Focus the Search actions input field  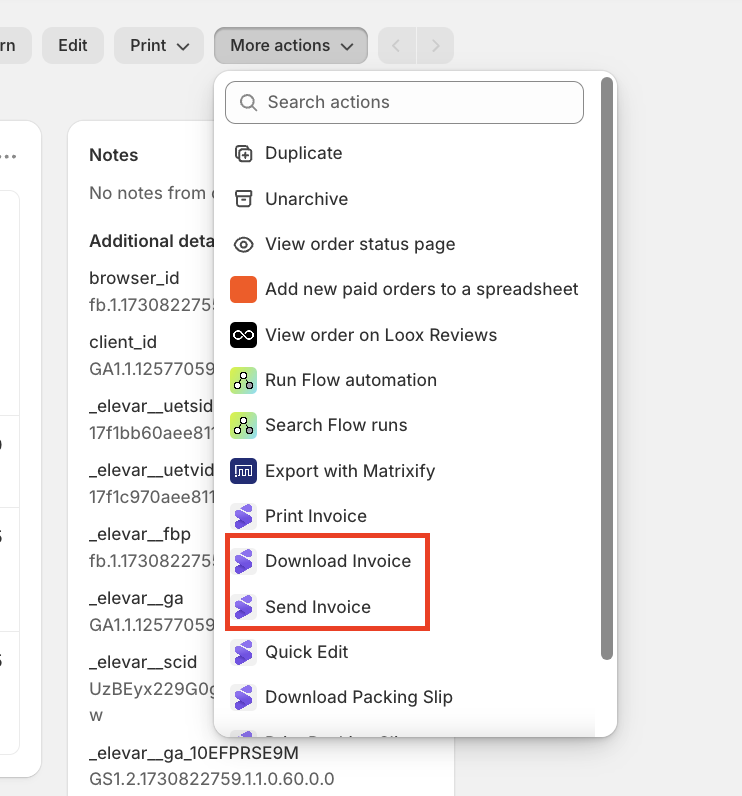404,102
